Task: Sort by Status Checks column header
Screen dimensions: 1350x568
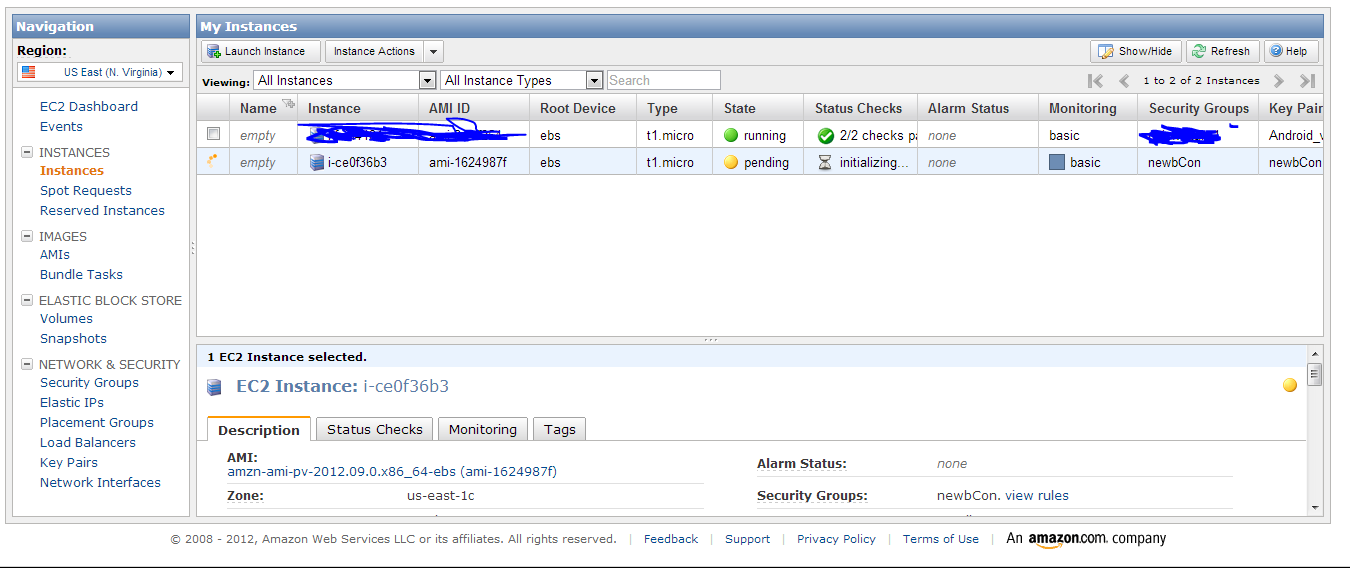Action: coord(860,108)
